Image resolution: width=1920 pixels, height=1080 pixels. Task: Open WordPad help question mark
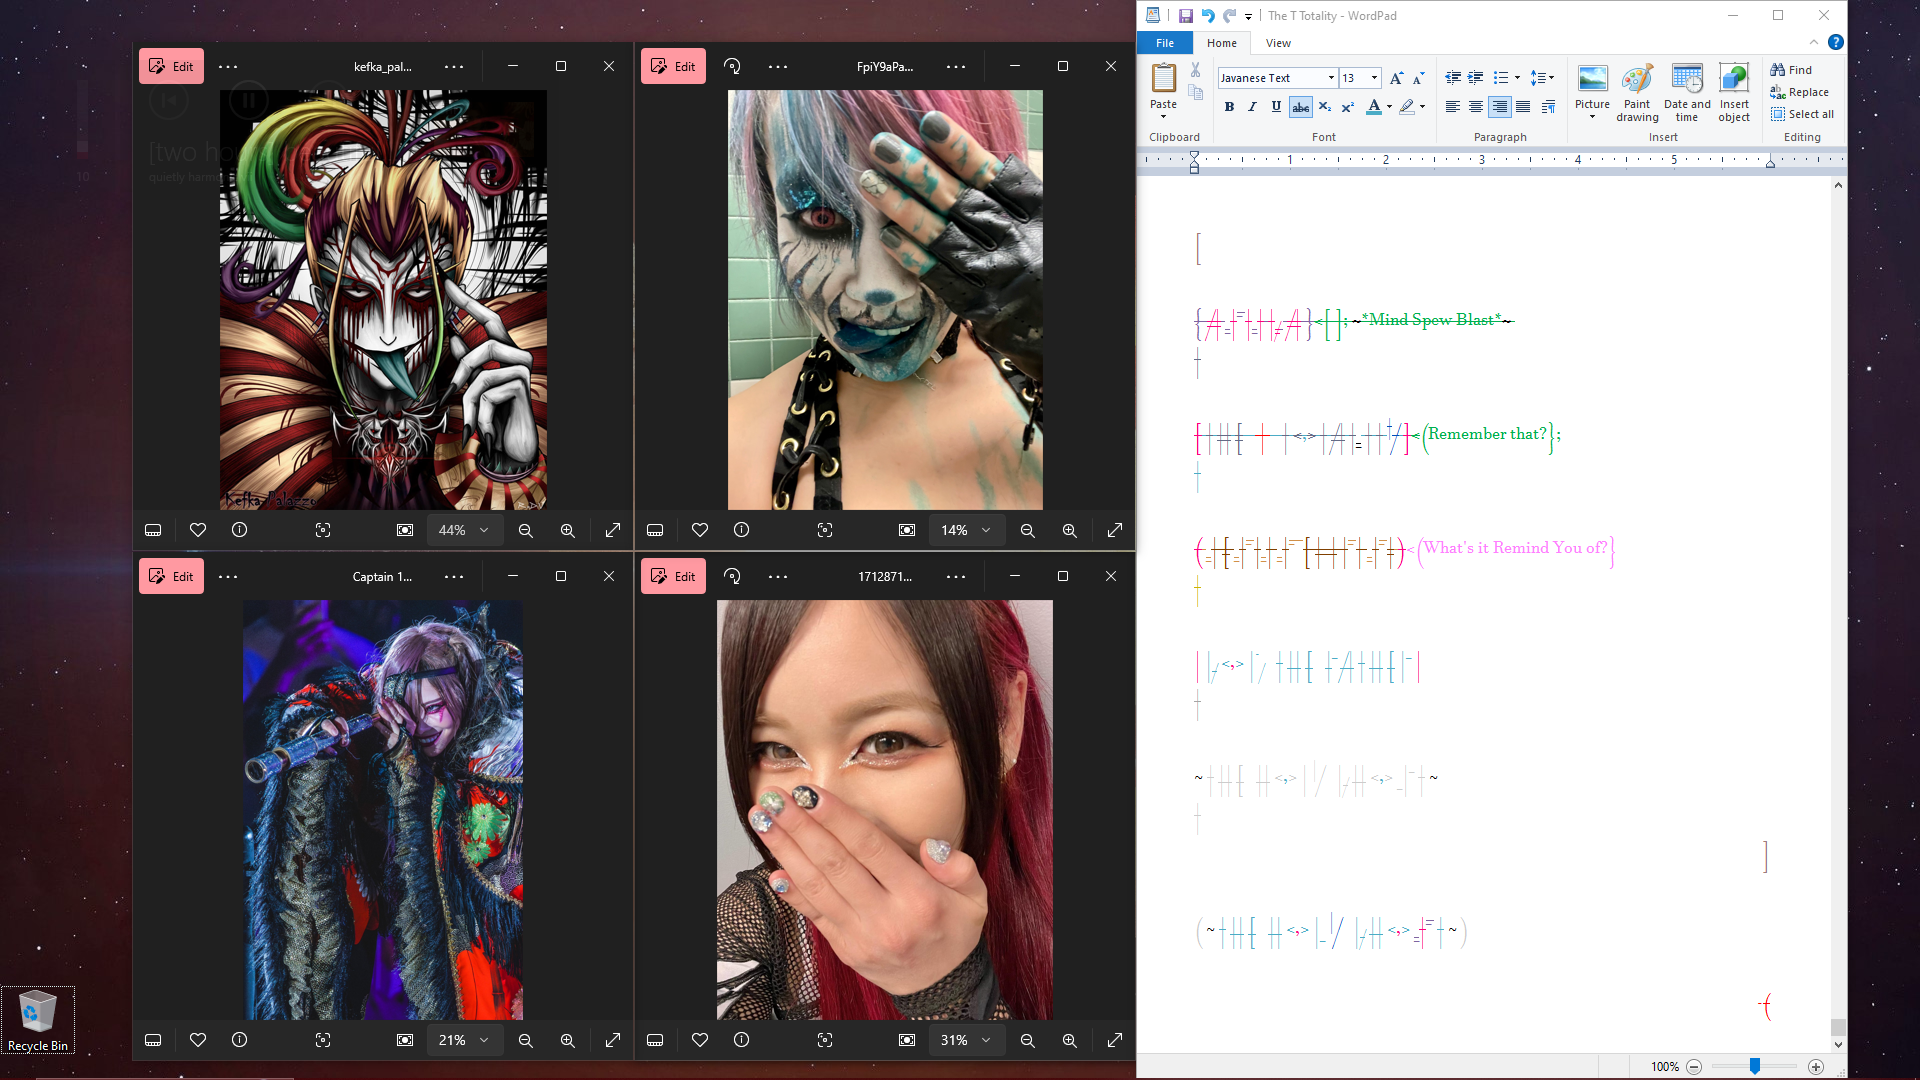tap(1836, 42)
